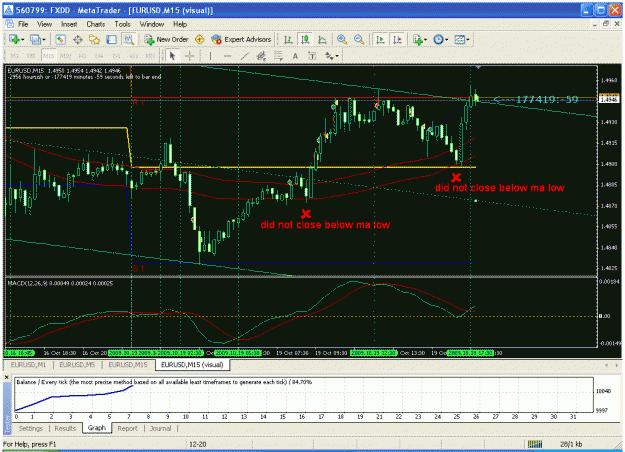
Task: Open the tester Report tab
Action: [x=127, y=428]
